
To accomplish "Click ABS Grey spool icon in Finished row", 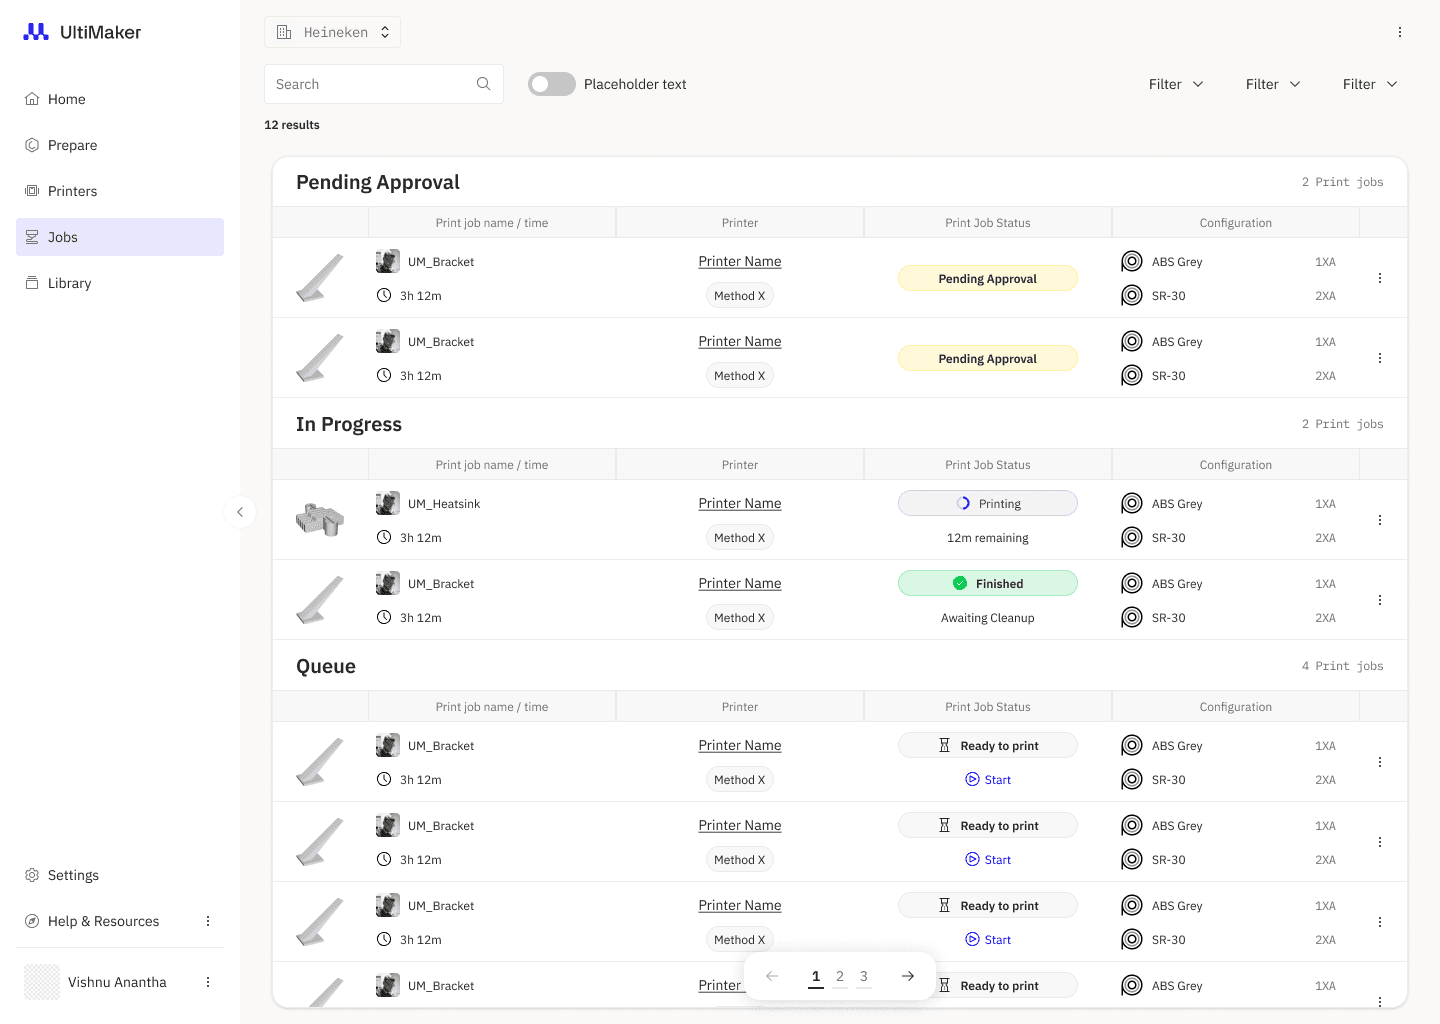I will pos(1132,584).
